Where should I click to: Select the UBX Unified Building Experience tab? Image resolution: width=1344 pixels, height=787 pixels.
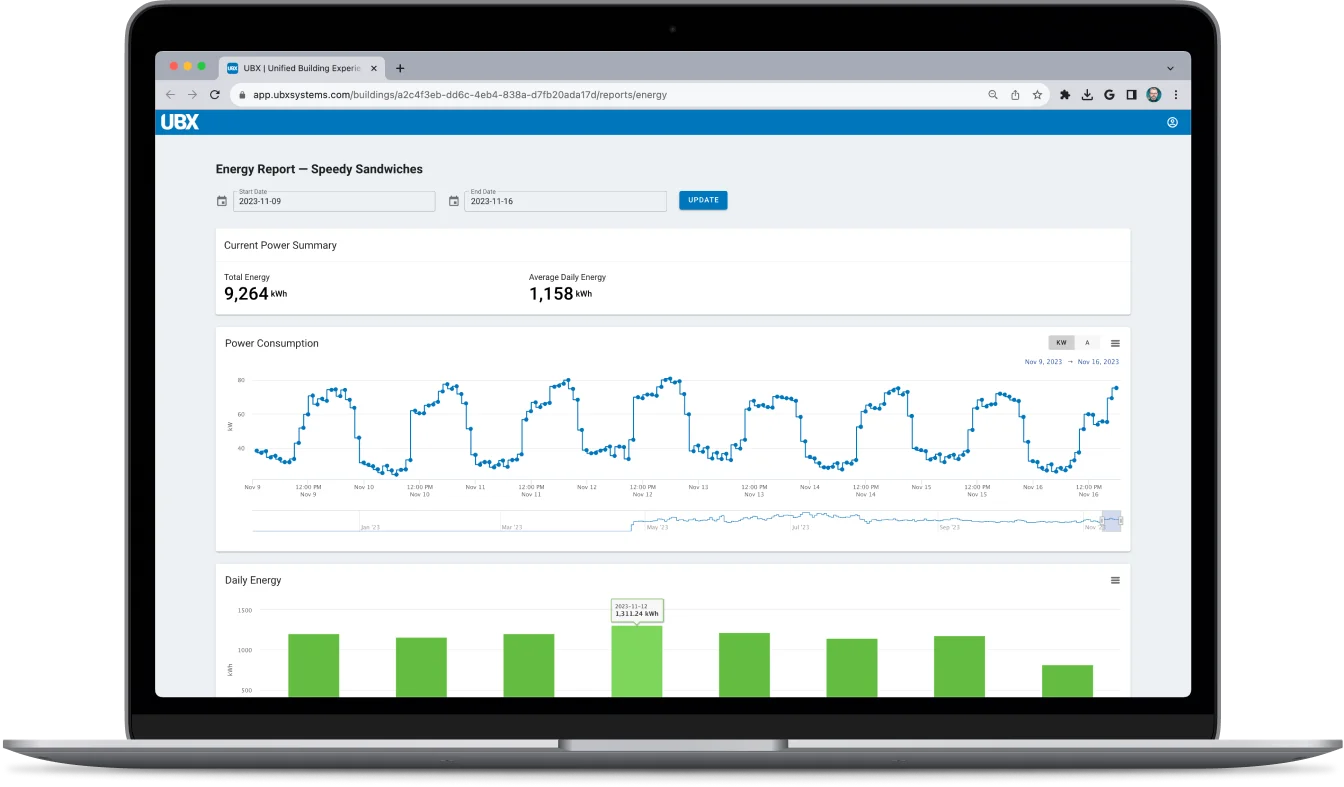tap(302, 68)
